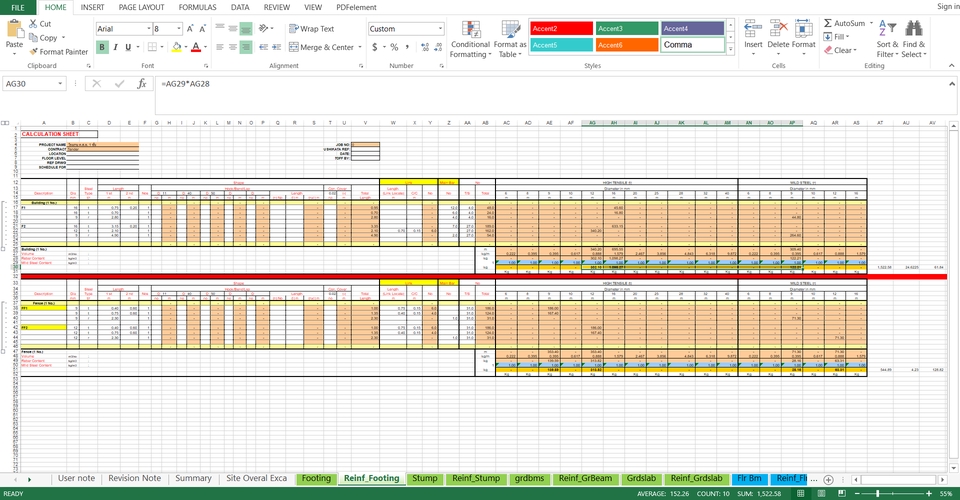Viewport: 960px width, 500px height.
Task: Apply the Comma cell style
Action: (x=692, y=45)
